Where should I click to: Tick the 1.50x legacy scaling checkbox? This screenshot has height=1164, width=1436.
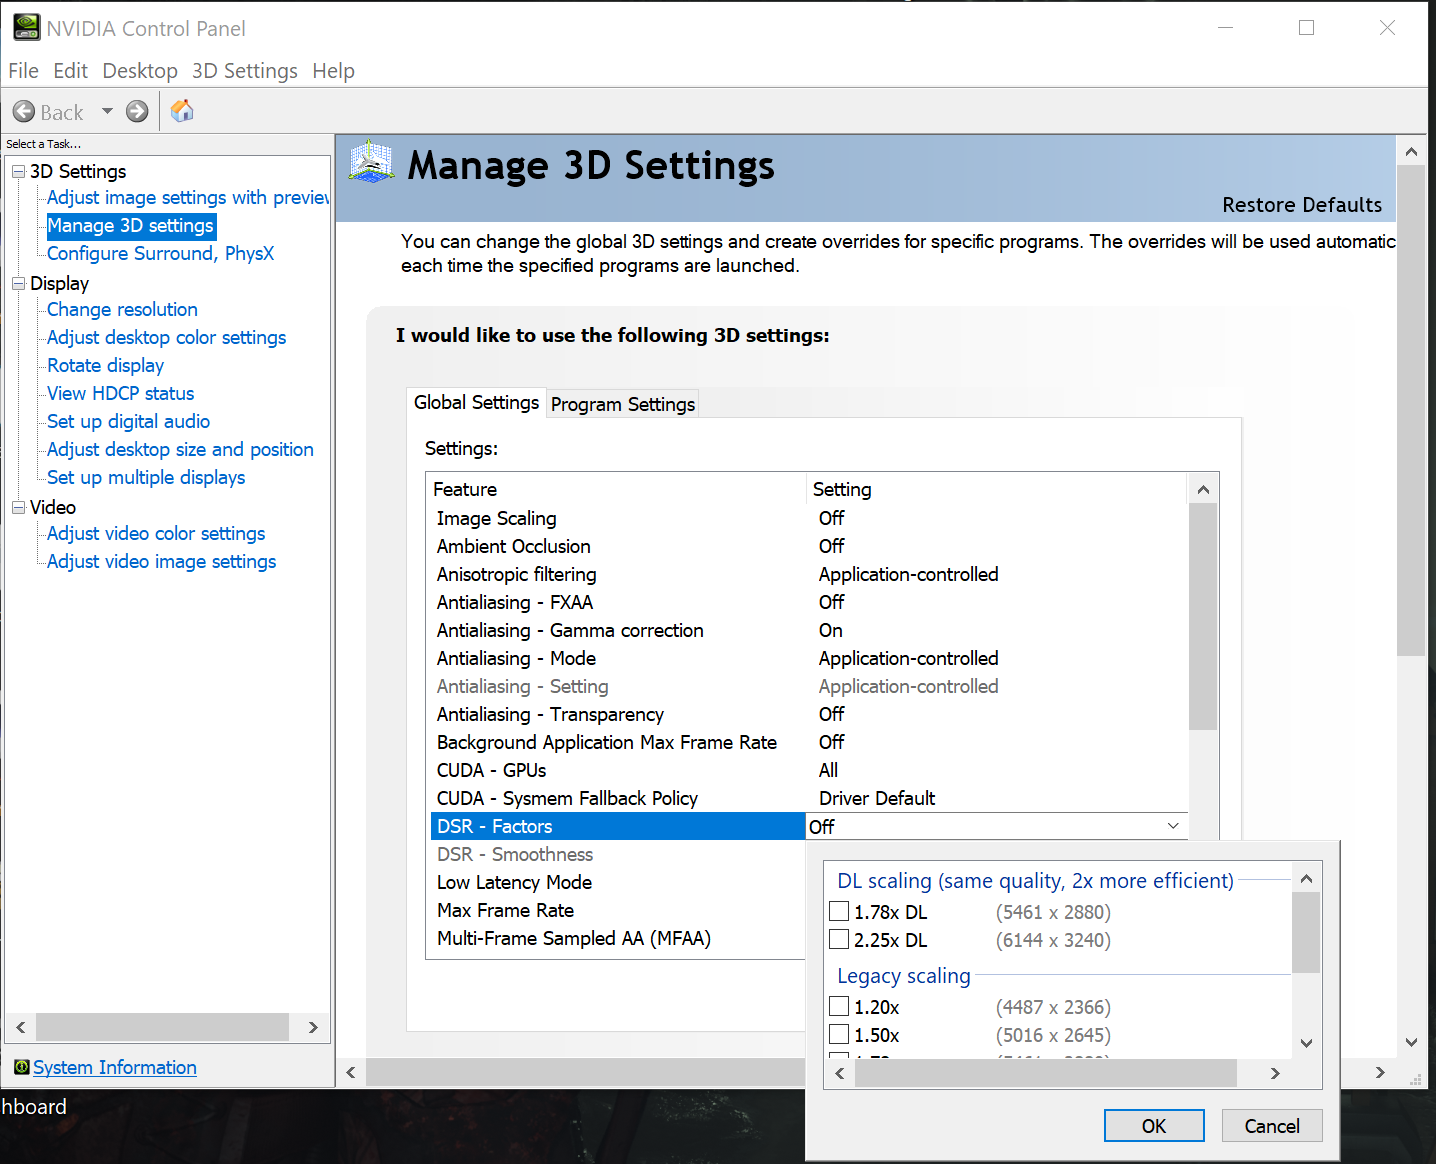840,1034
